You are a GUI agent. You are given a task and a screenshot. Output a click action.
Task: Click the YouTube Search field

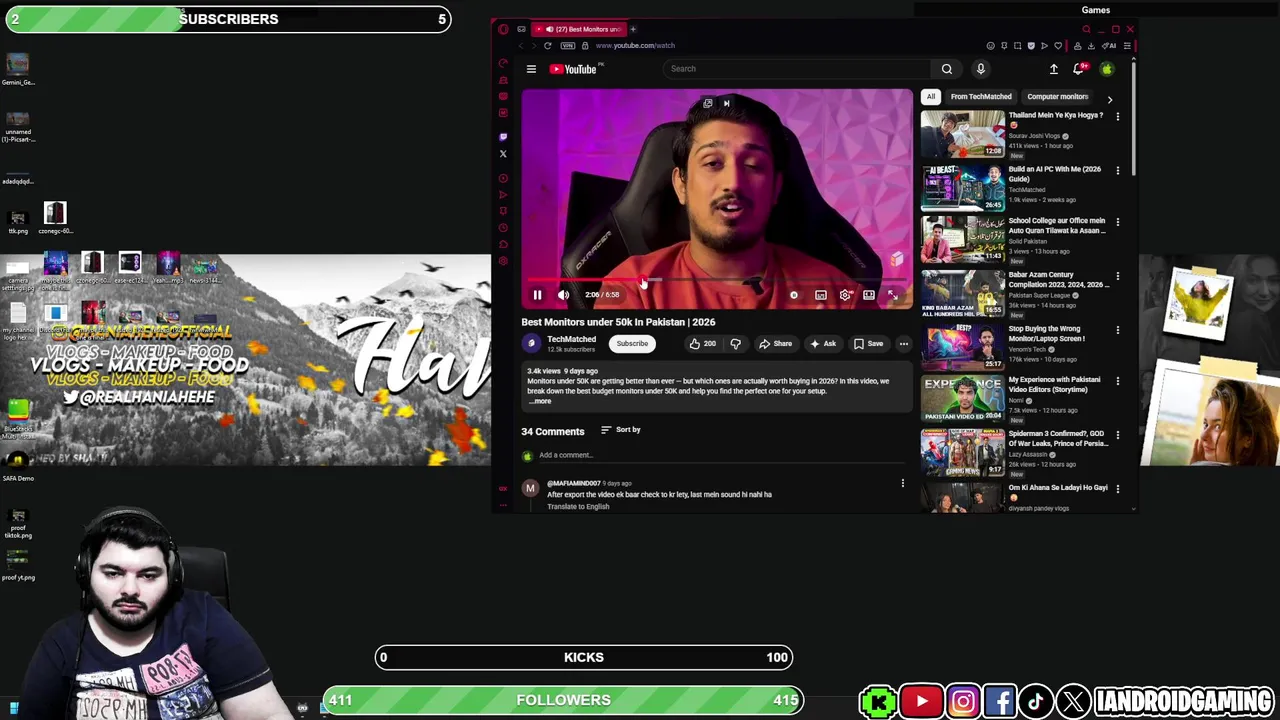coord(797,69)
